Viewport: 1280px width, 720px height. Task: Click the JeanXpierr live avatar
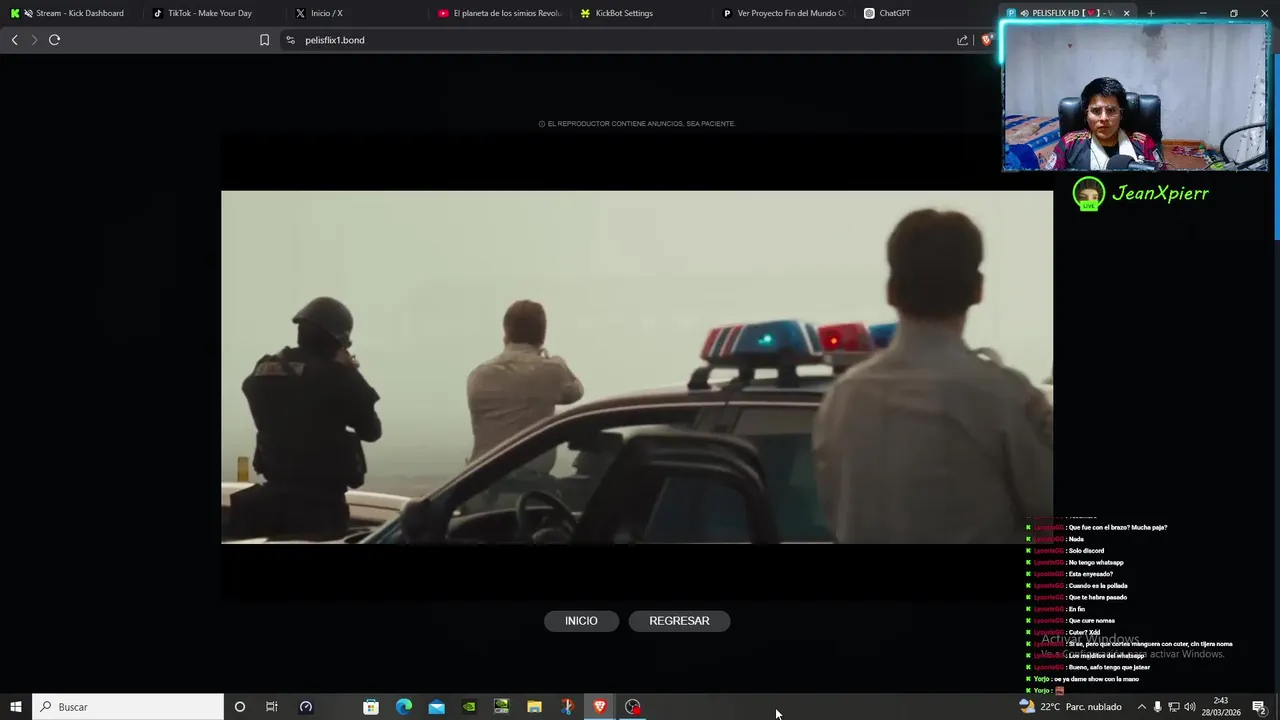[x=1088, y=193]
